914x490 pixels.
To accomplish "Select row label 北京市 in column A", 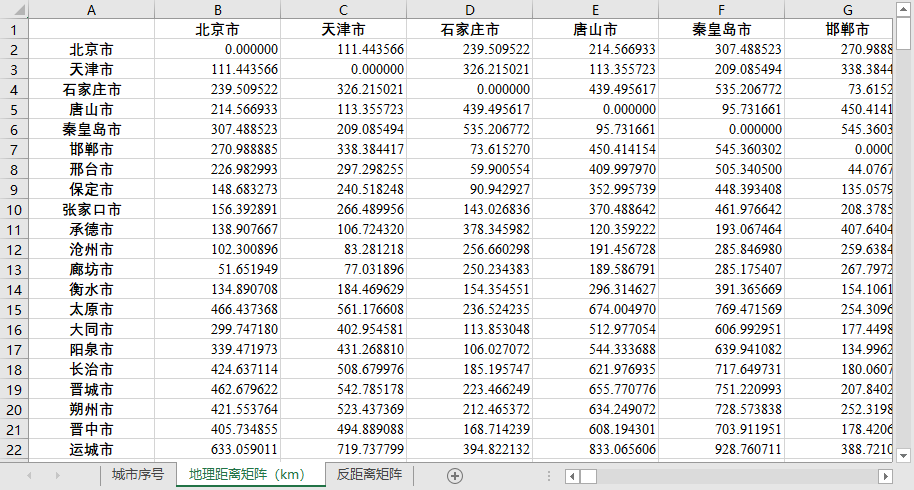I will 92,50.
